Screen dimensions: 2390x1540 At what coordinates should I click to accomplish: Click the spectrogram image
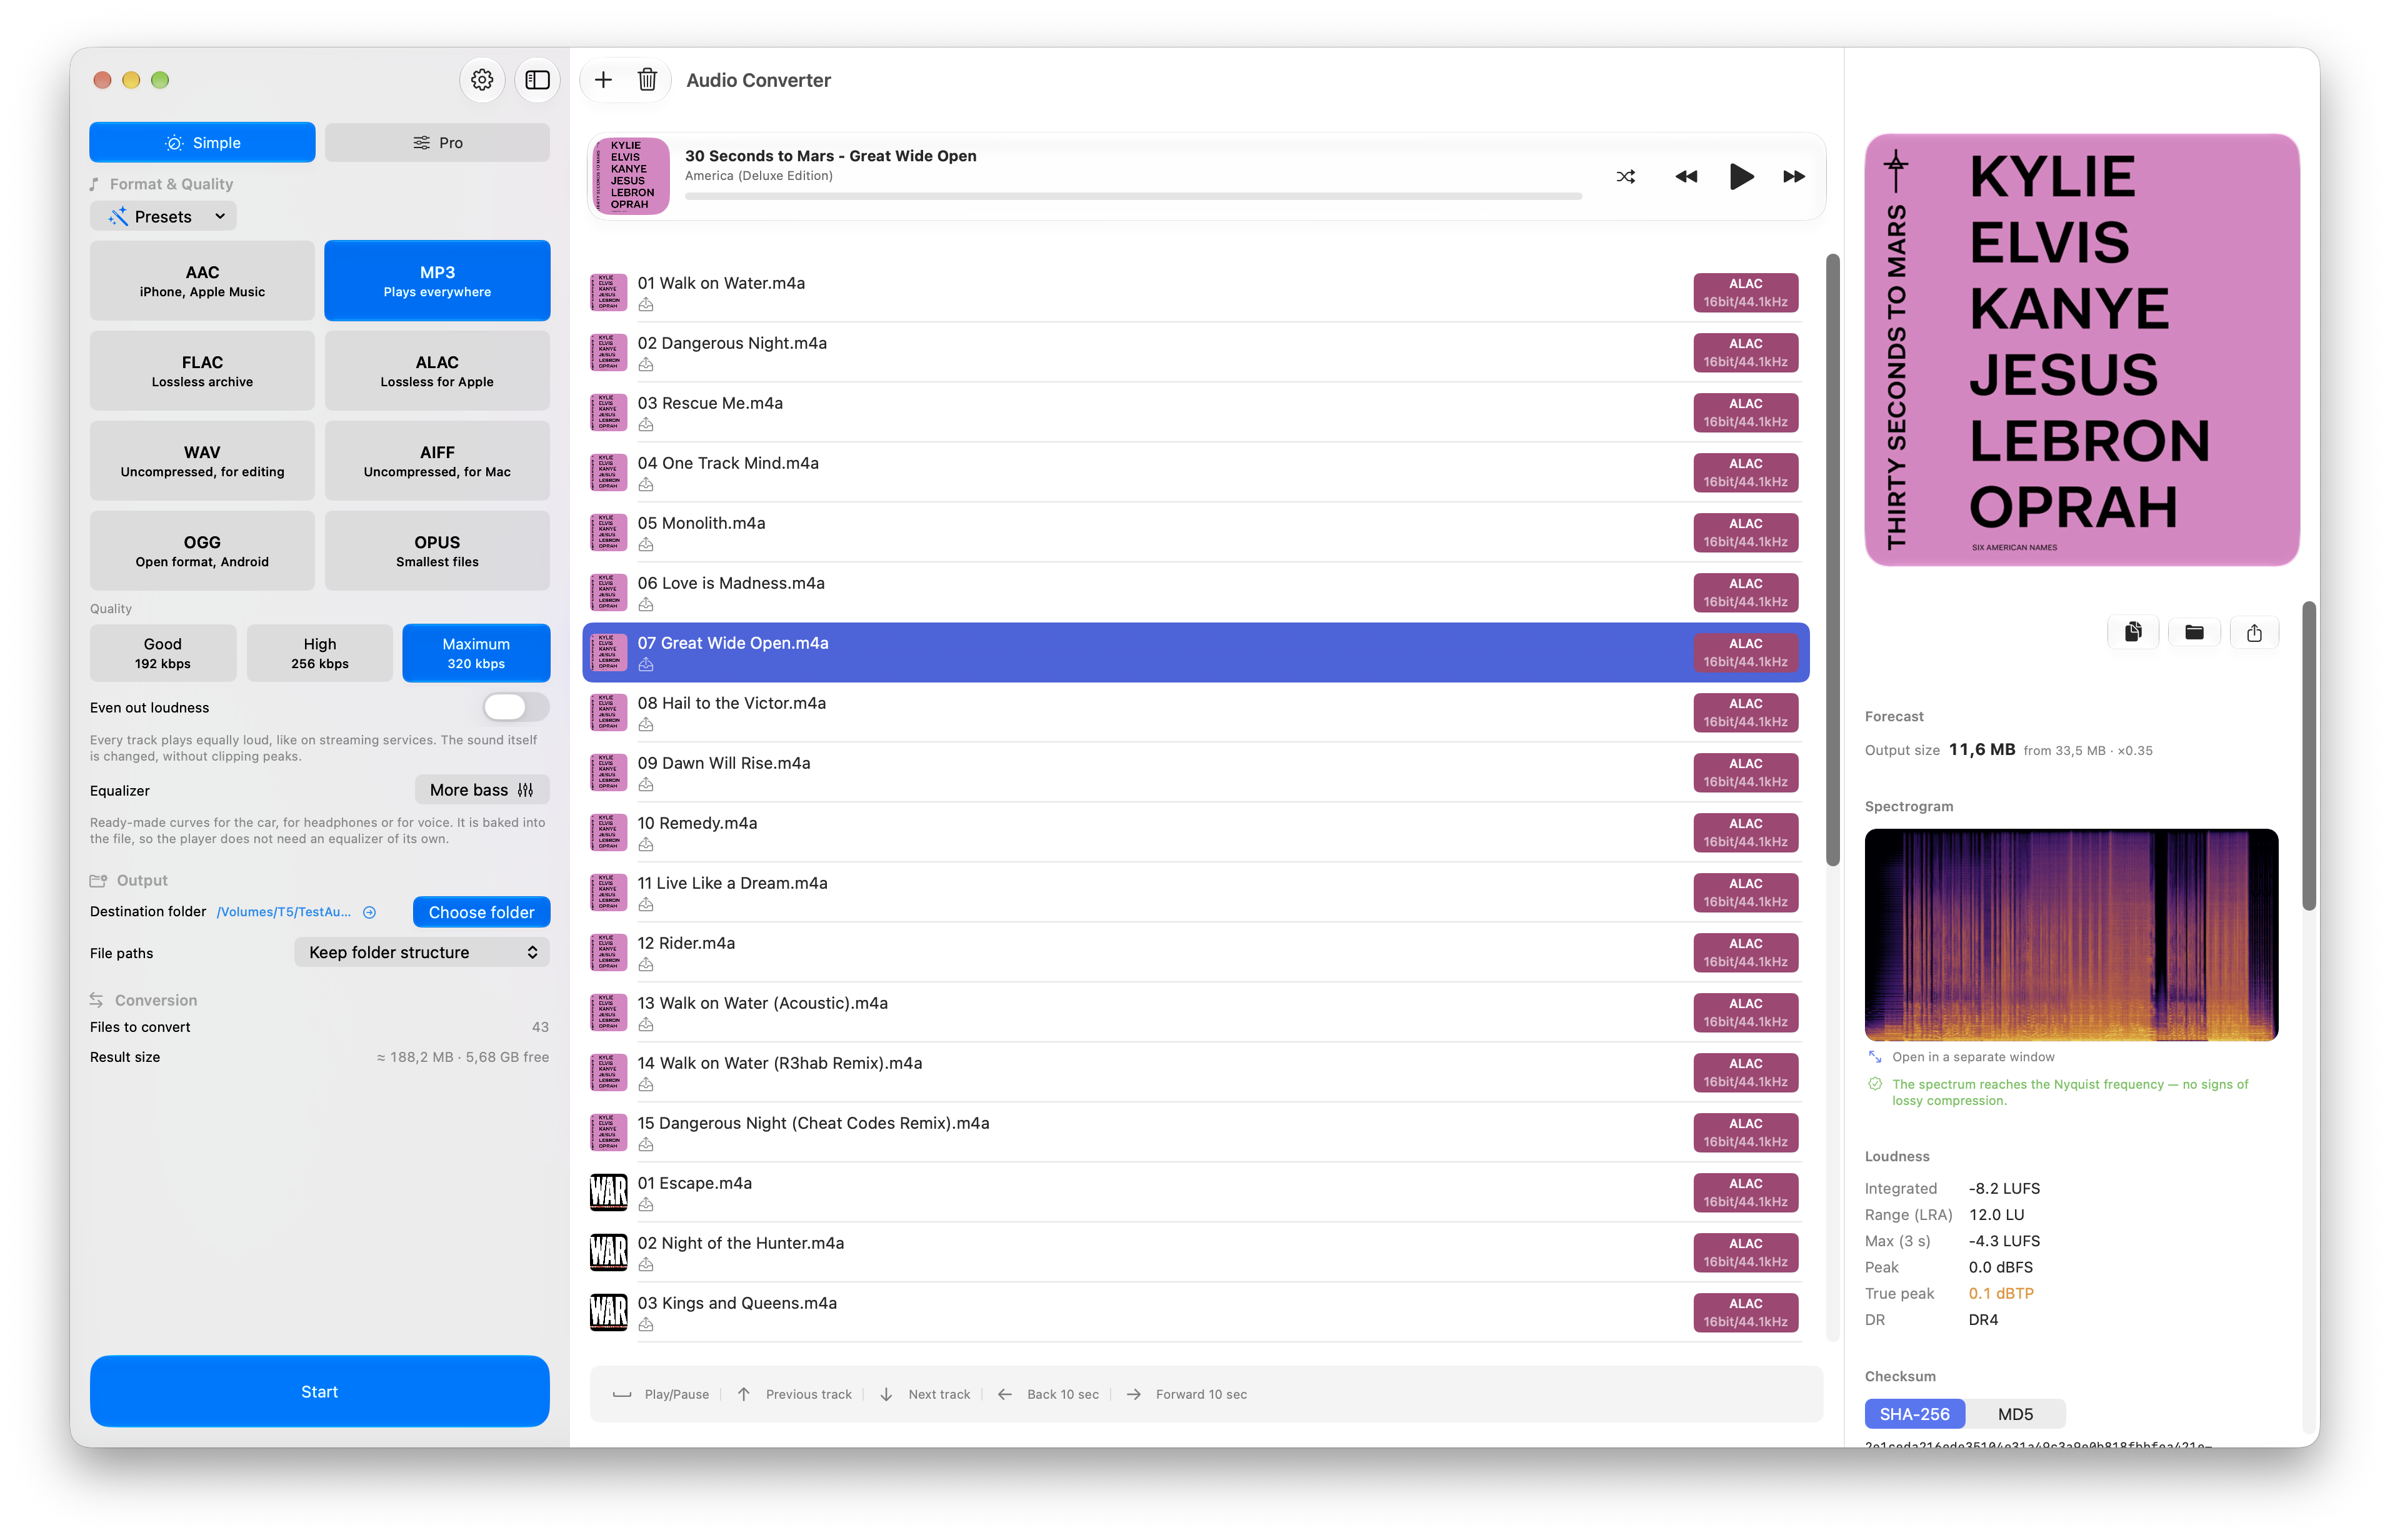pyautogui.click(x=2071, y=934)
